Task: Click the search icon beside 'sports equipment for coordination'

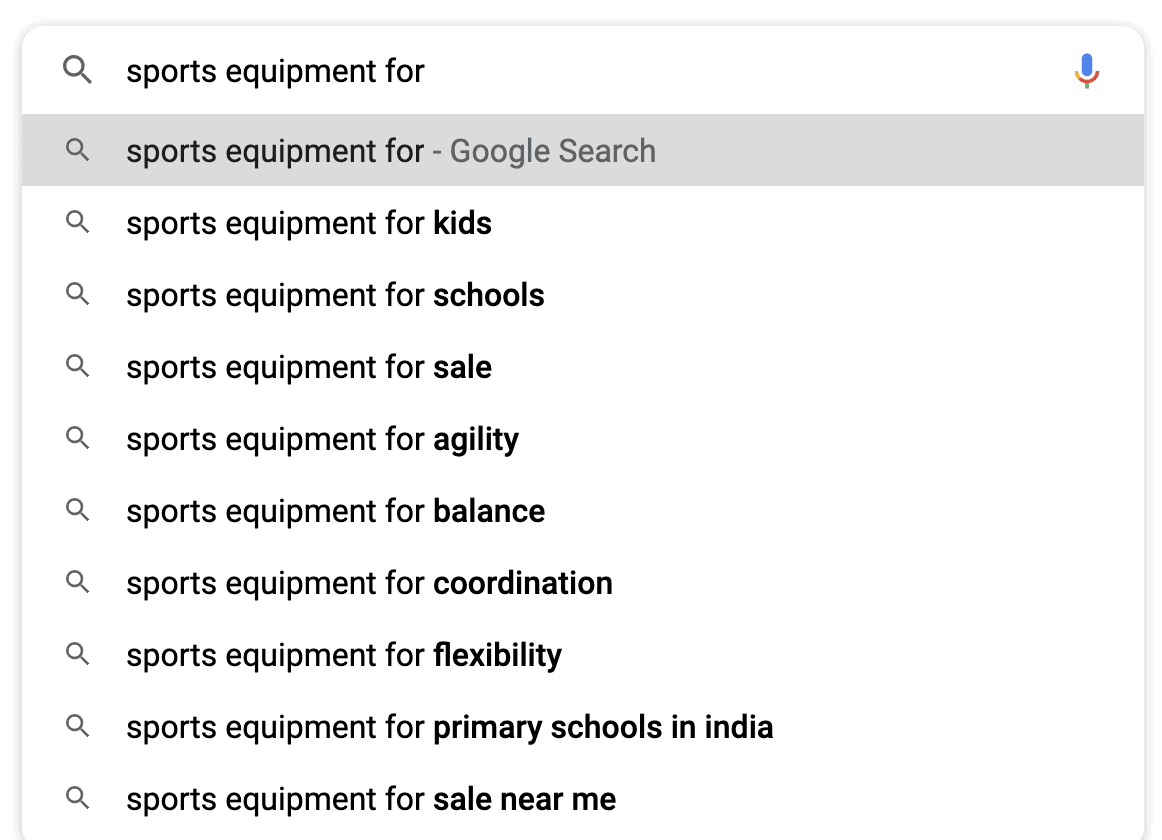Action: click(77, 583)
